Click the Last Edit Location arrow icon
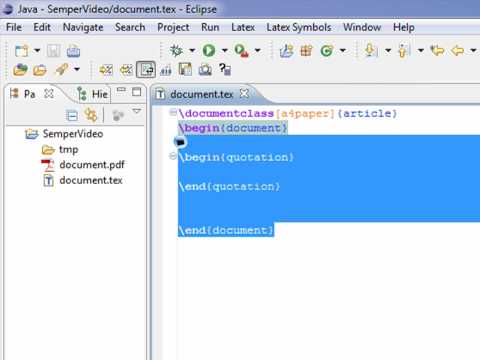 [437, 51]
